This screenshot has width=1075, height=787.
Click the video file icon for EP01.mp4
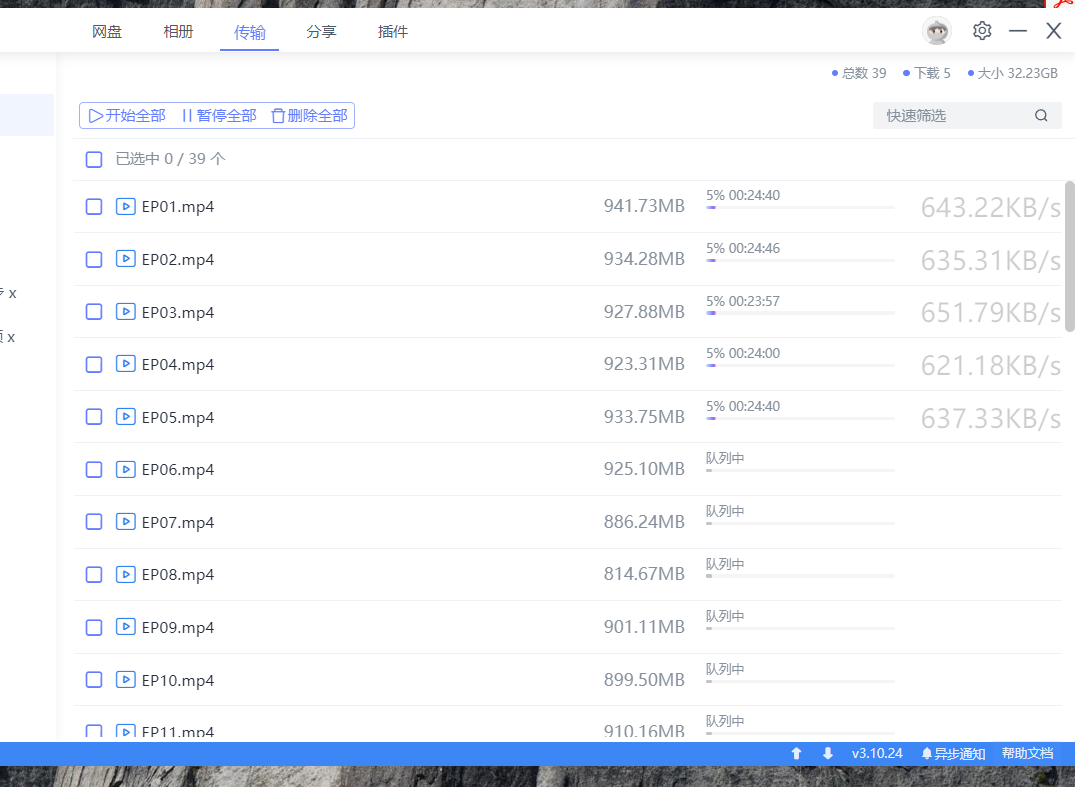(x=125, y=206)
